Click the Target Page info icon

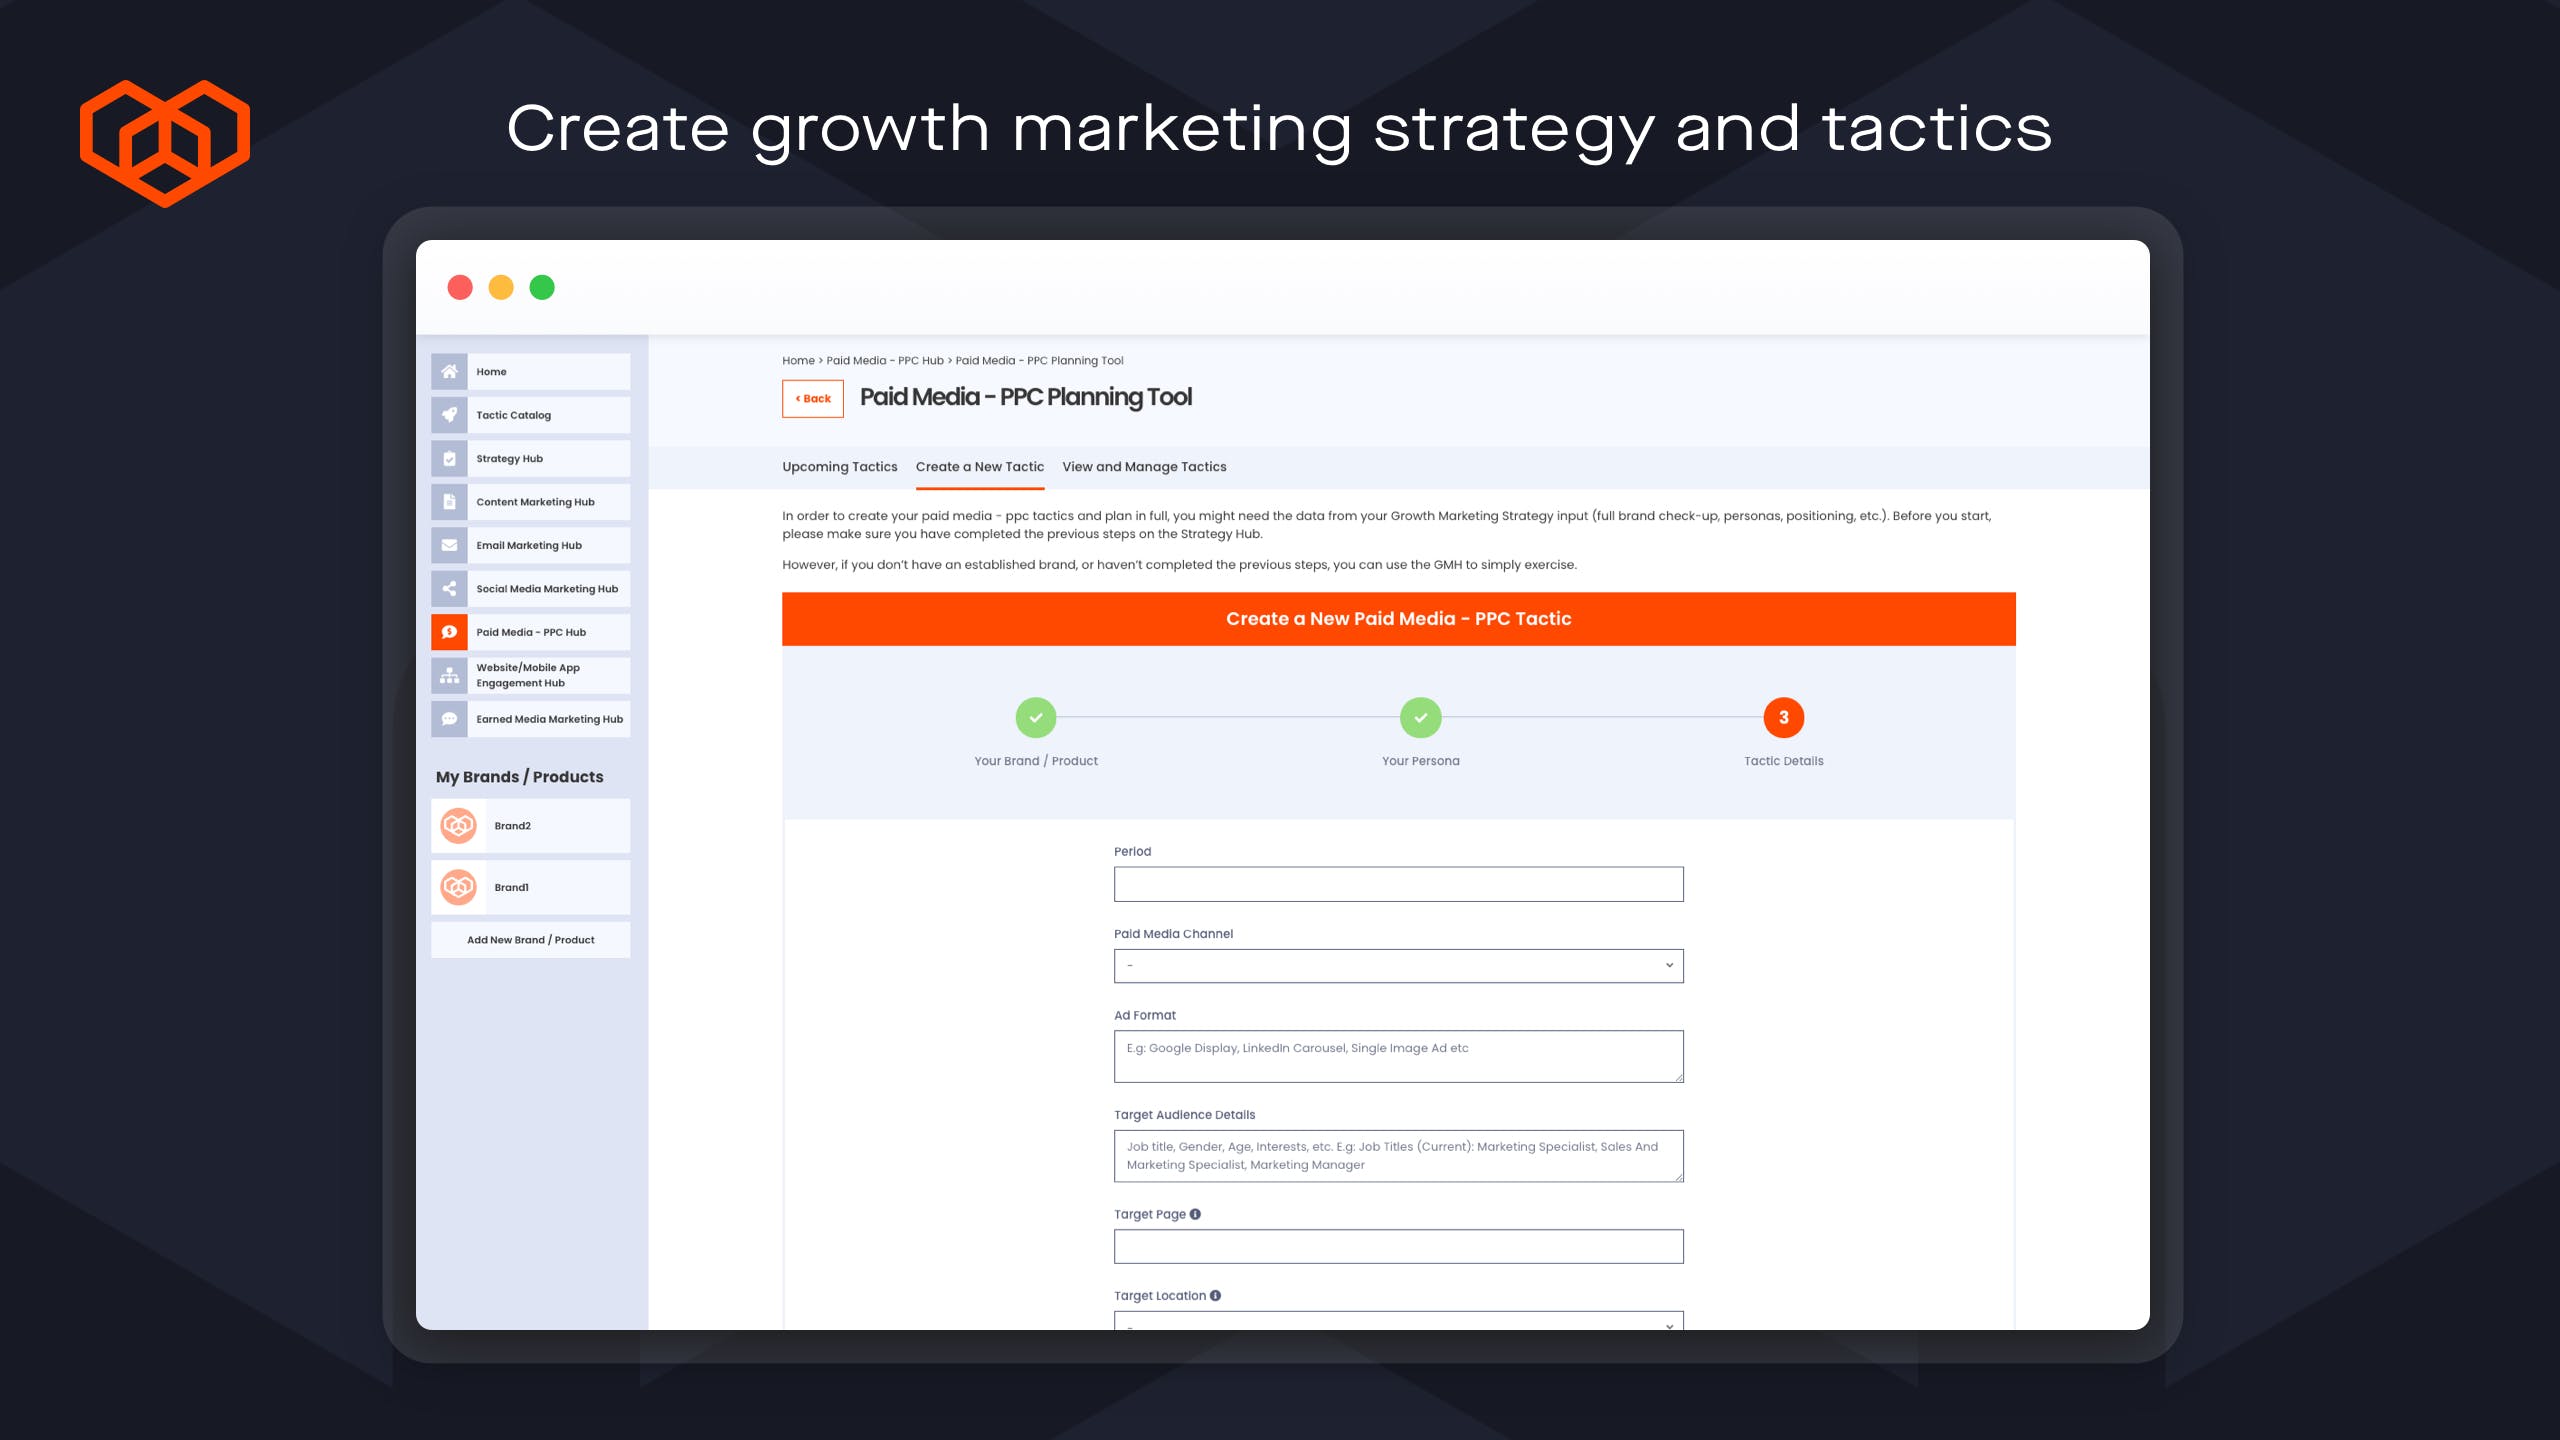coord(1195,1214)
